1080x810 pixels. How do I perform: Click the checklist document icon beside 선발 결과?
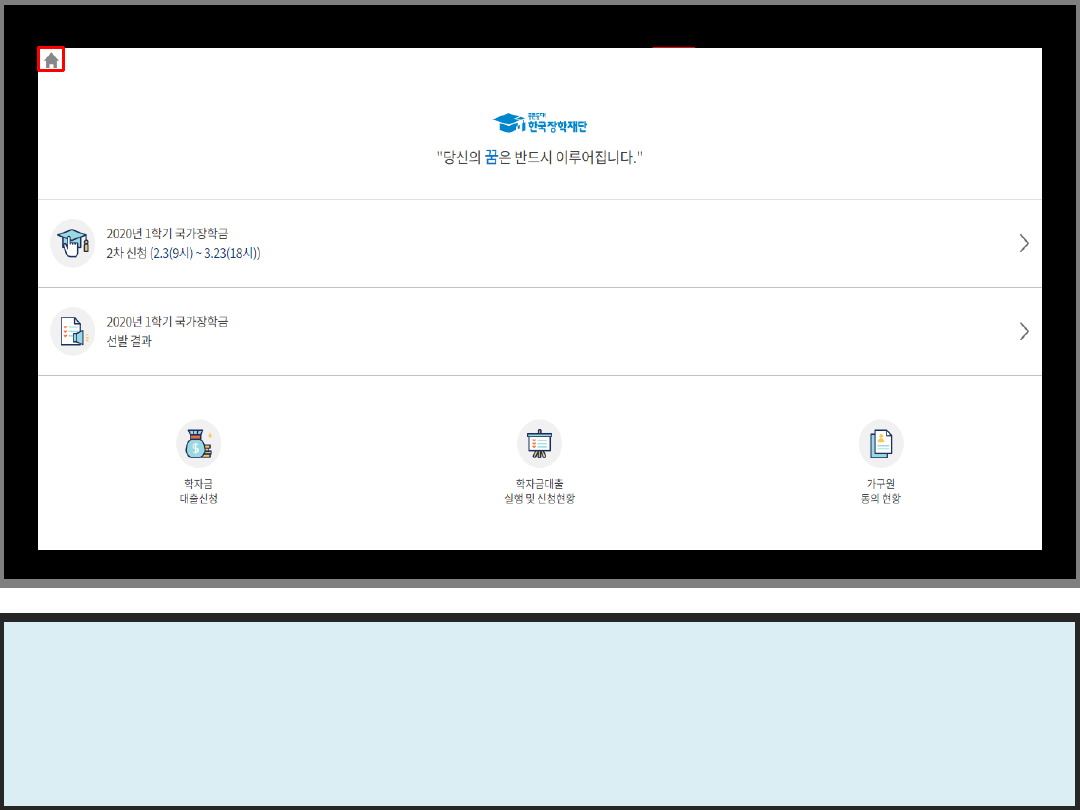coord(72,331)
